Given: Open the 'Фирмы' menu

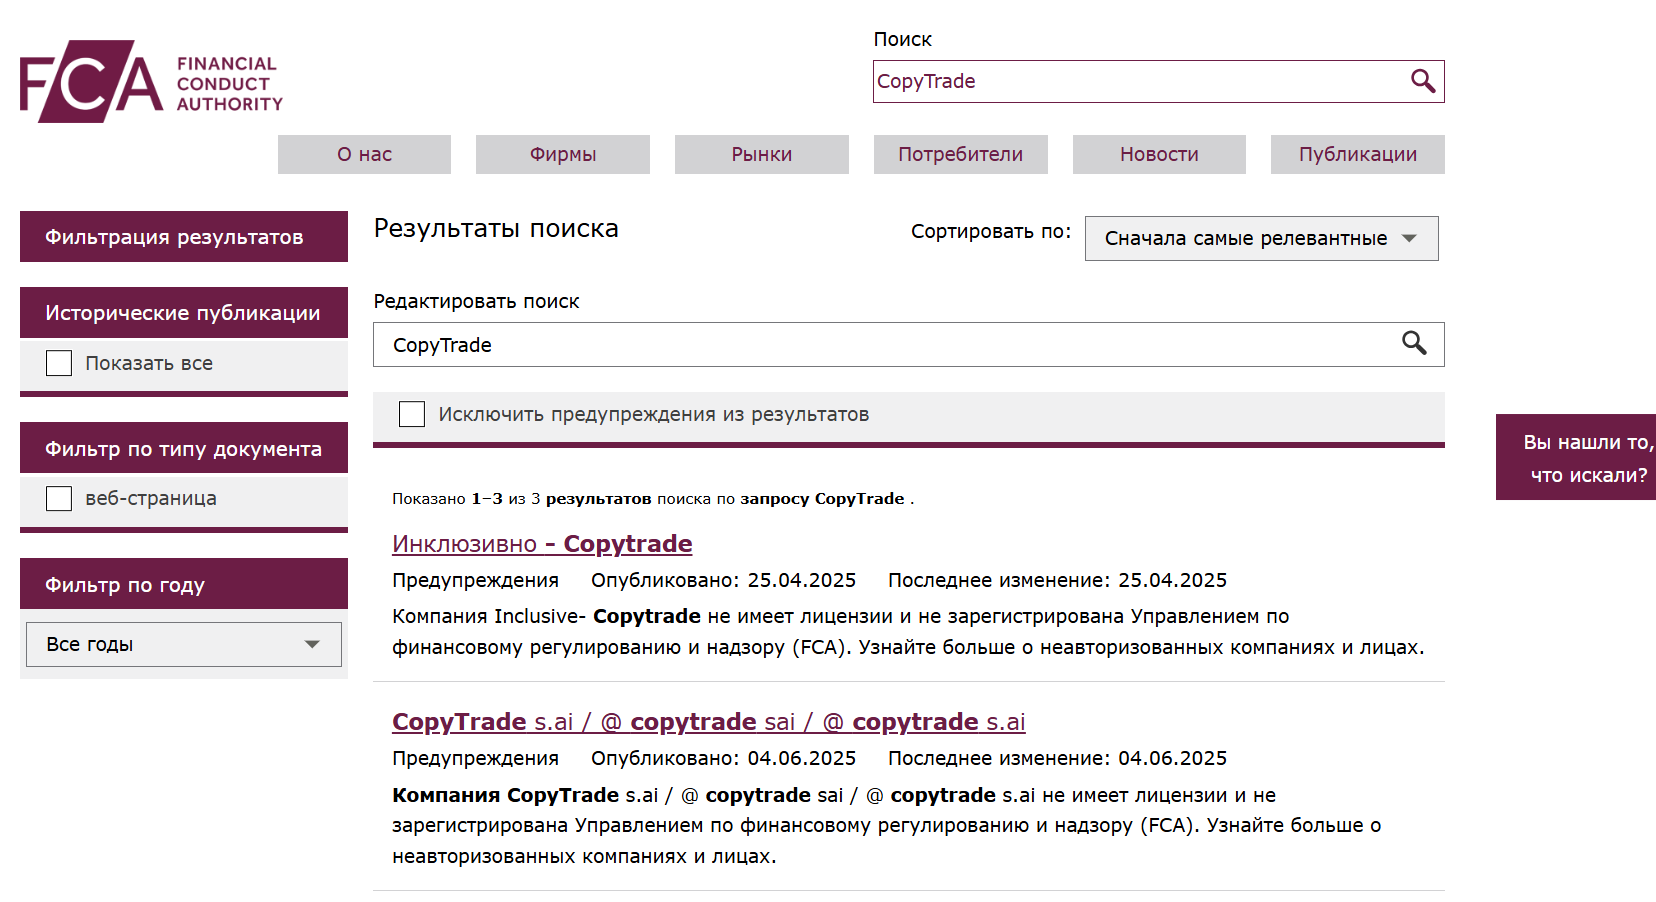Looking at the screenshot, I should (x=562, y=155).
